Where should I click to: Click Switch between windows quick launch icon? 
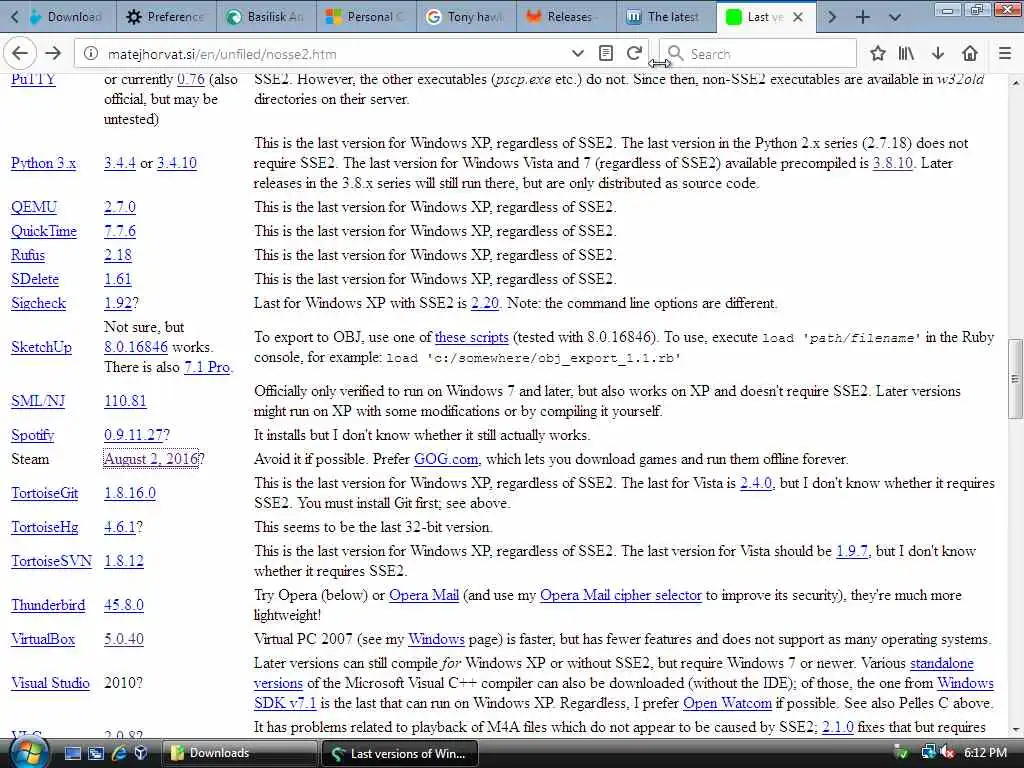pyautogui.click(x=95, y=753)
